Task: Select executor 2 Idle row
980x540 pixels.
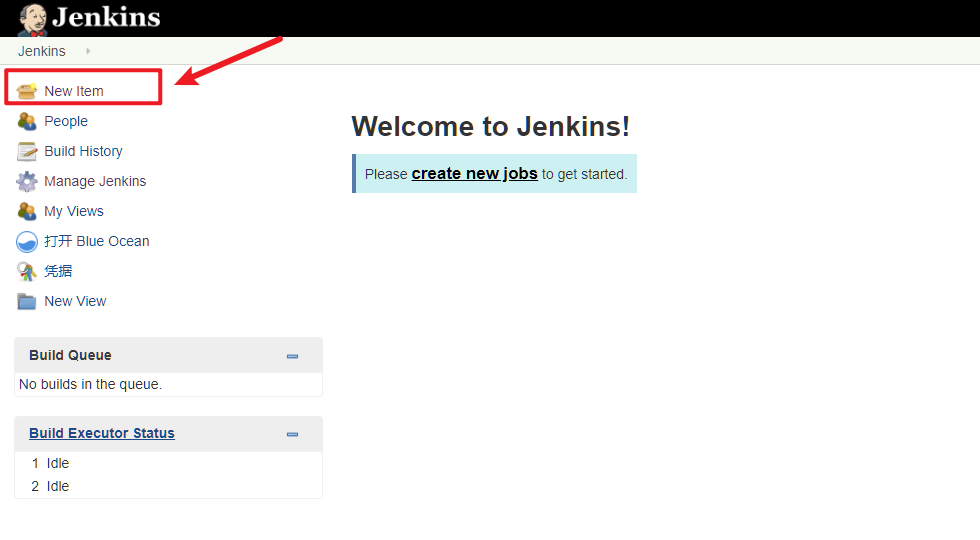Action: tap(168, 486)
